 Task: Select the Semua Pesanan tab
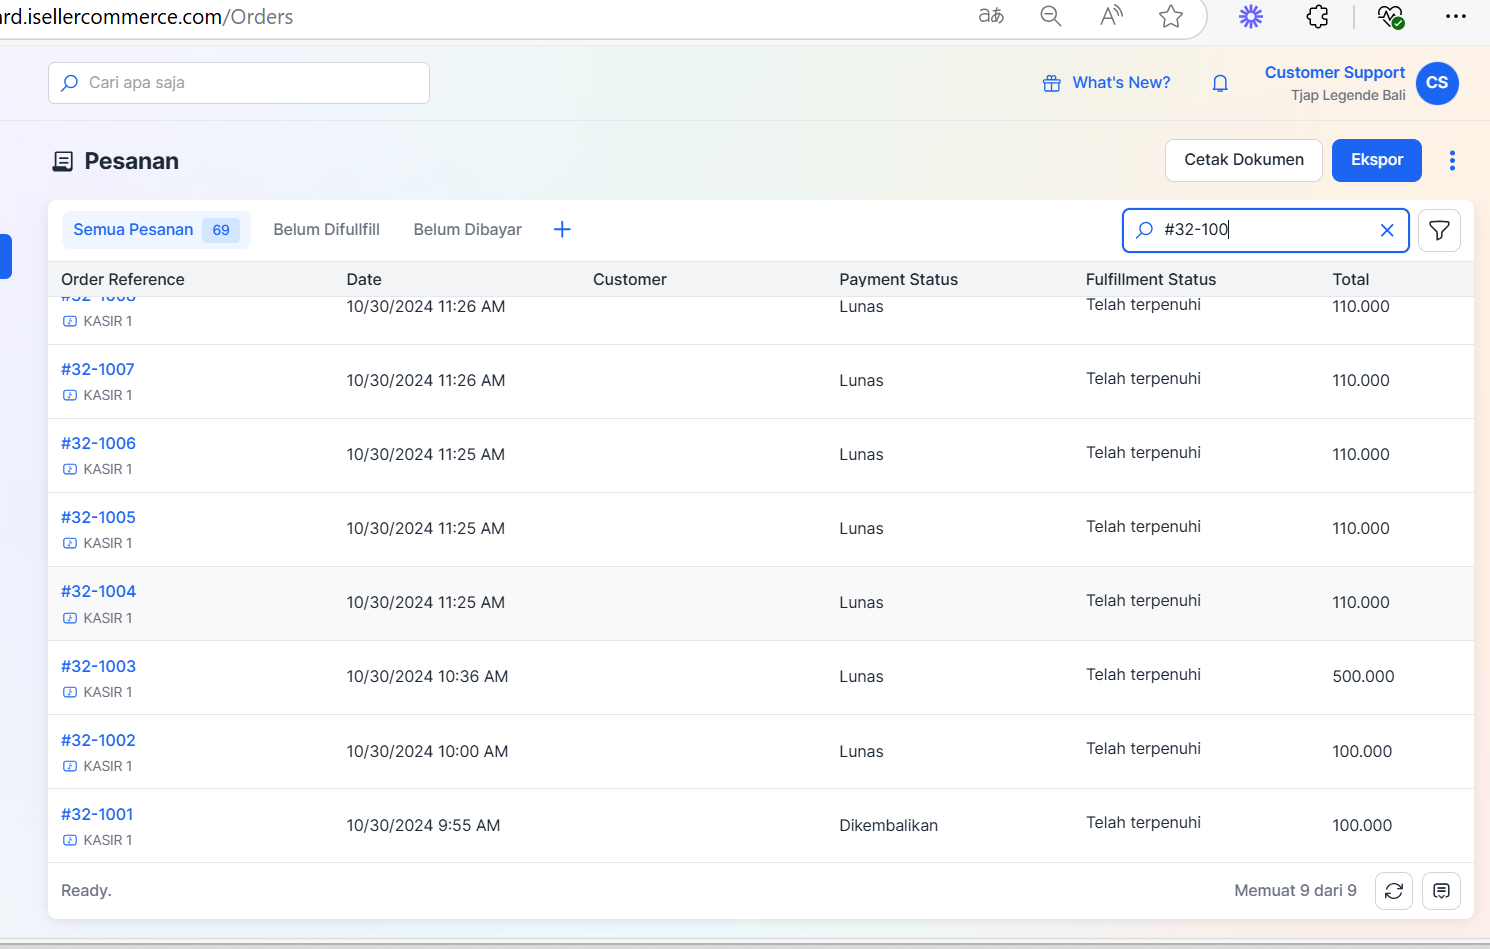pos(156,230)
